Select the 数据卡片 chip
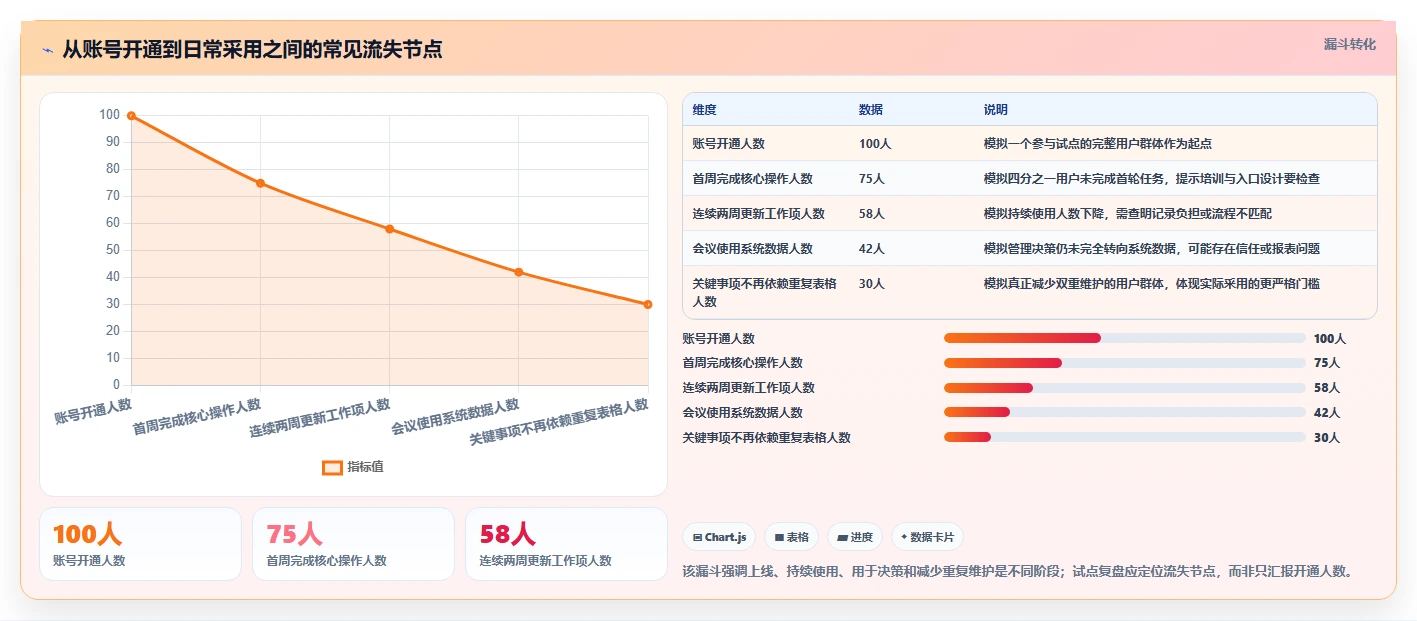The image size is (1417, 621). tap(927, 537)
